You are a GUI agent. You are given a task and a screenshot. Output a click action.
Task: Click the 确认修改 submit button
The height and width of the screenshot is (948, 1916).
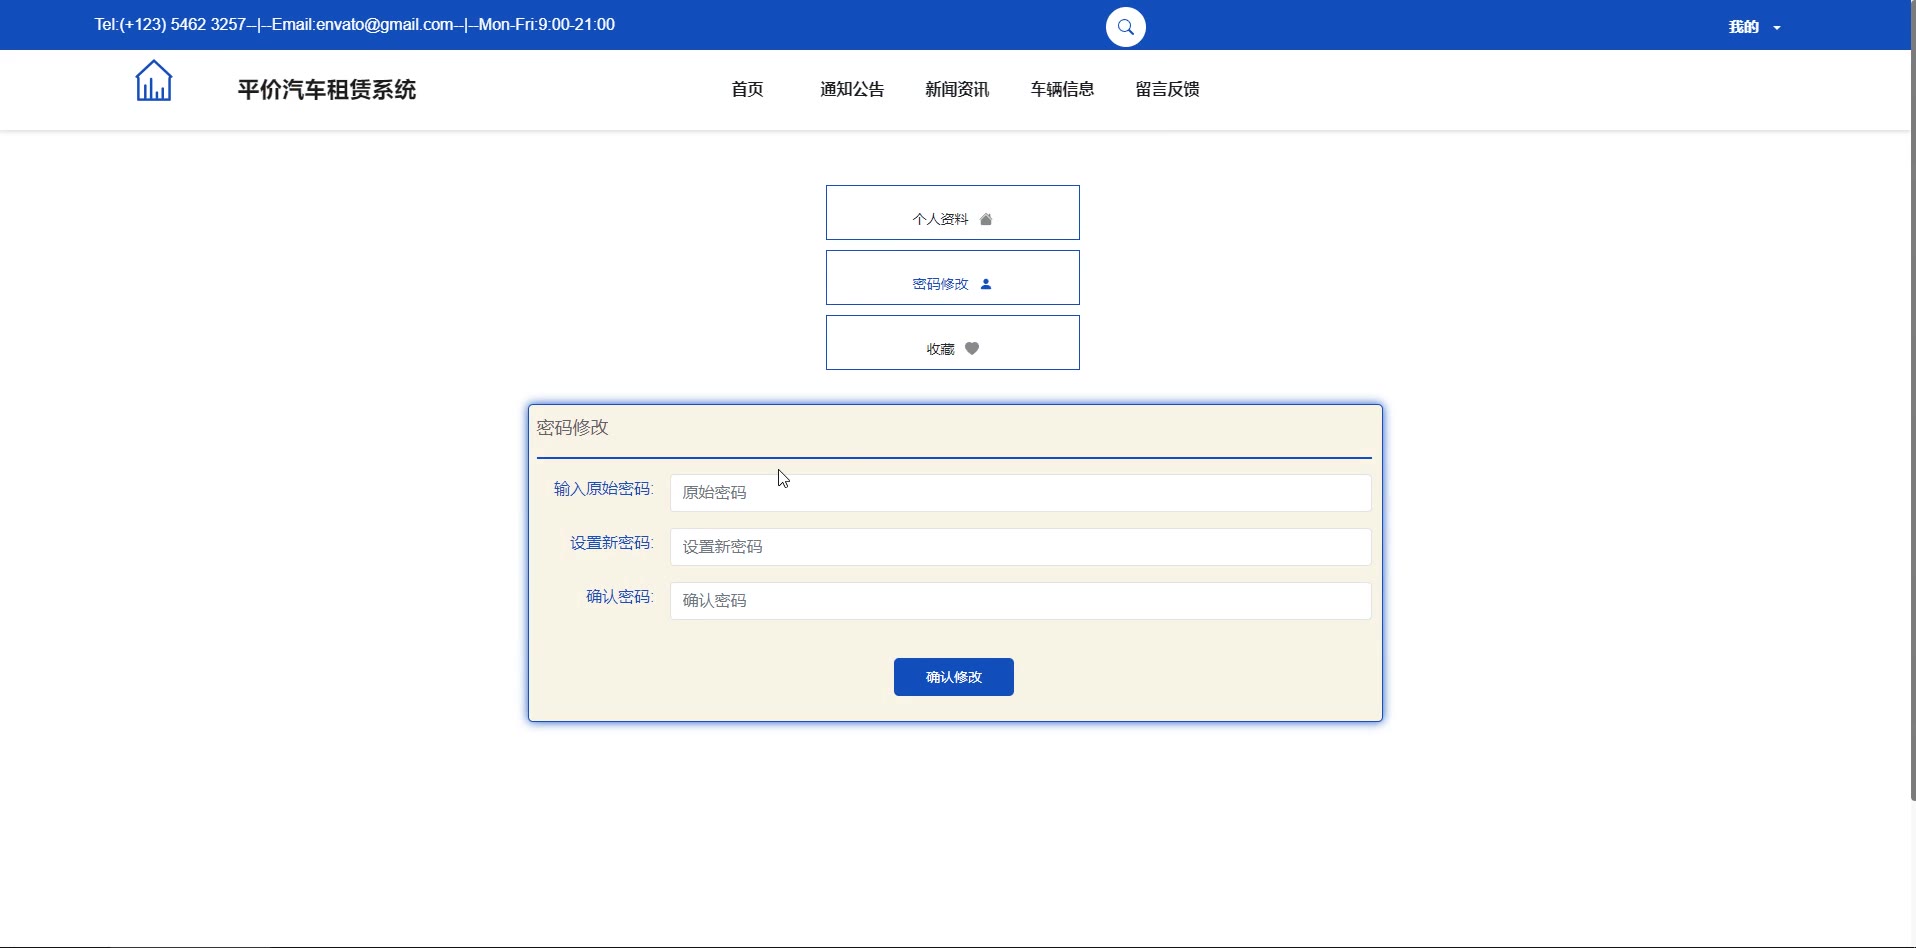(x=954, y=677)
